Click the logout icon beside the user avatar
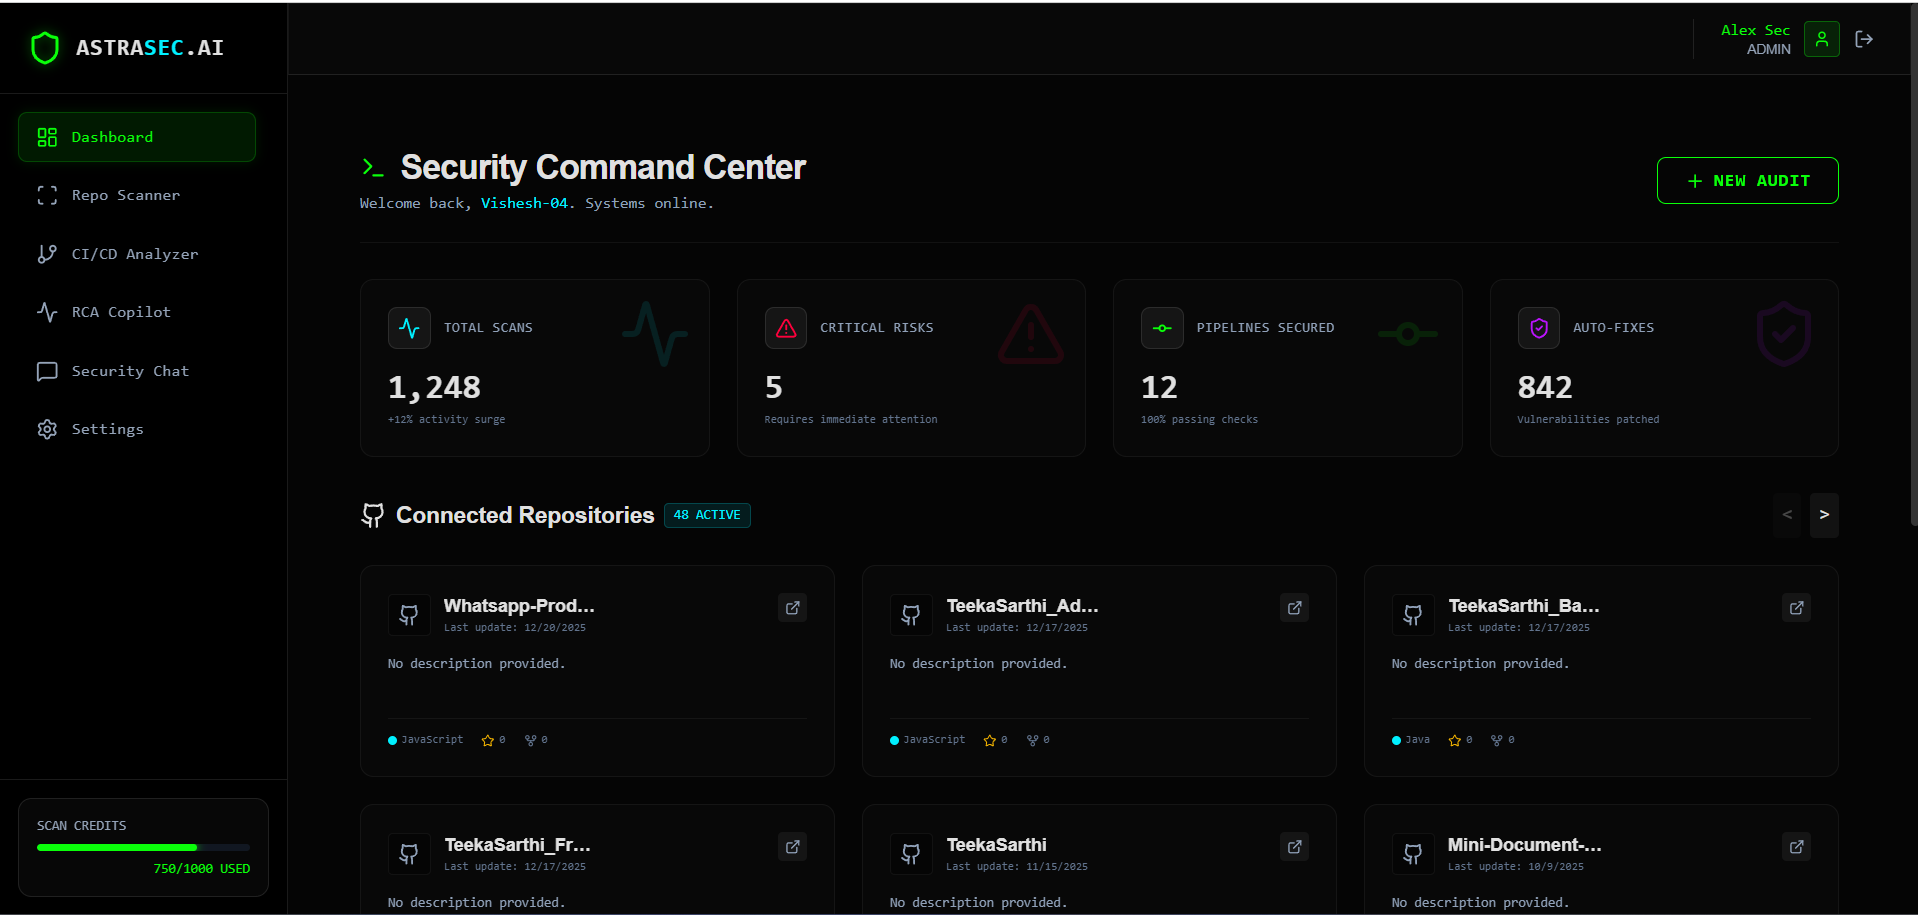Screen dimensions: 1918x915 [x=1864, y=39]
